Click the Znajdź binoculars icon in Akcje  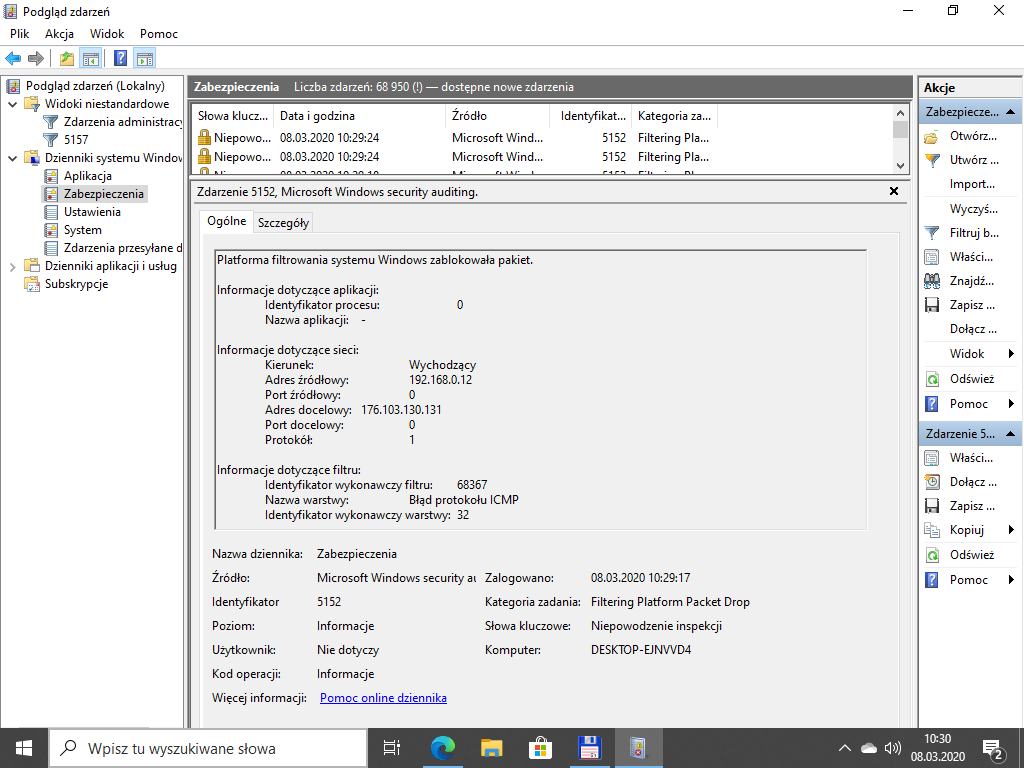(932, 281)
